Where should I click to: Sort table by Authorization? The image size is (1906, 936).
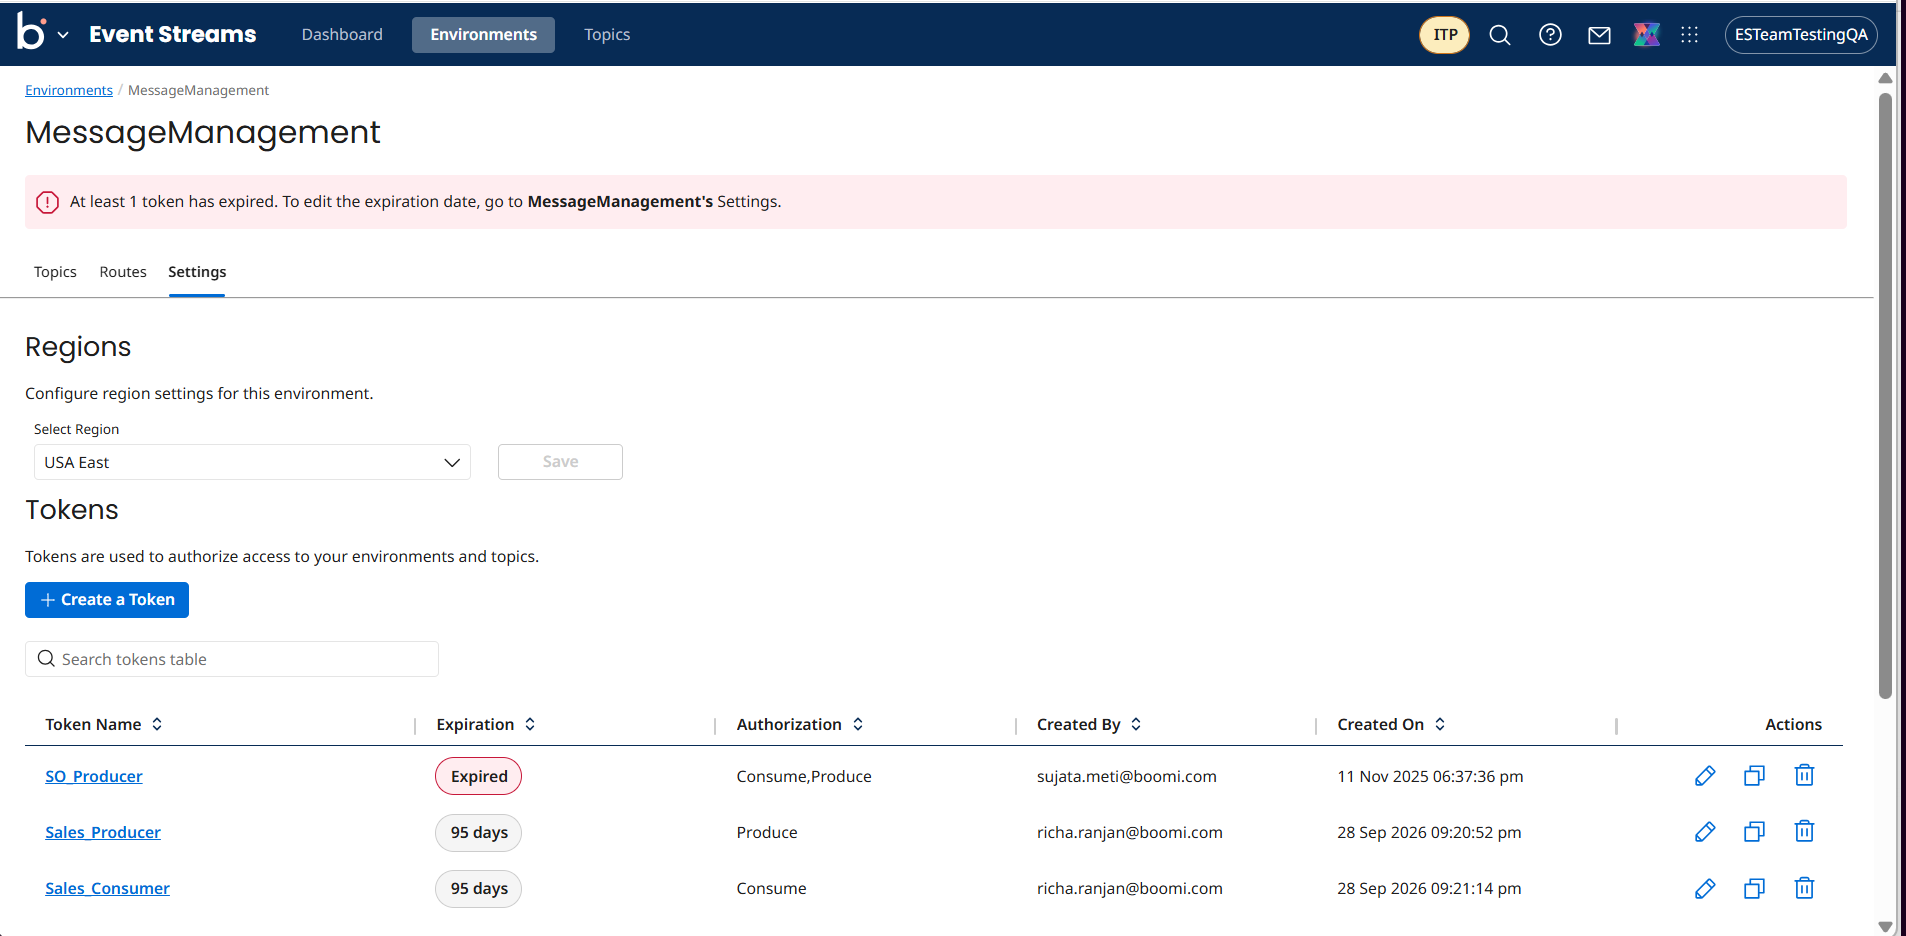[858, 724]
